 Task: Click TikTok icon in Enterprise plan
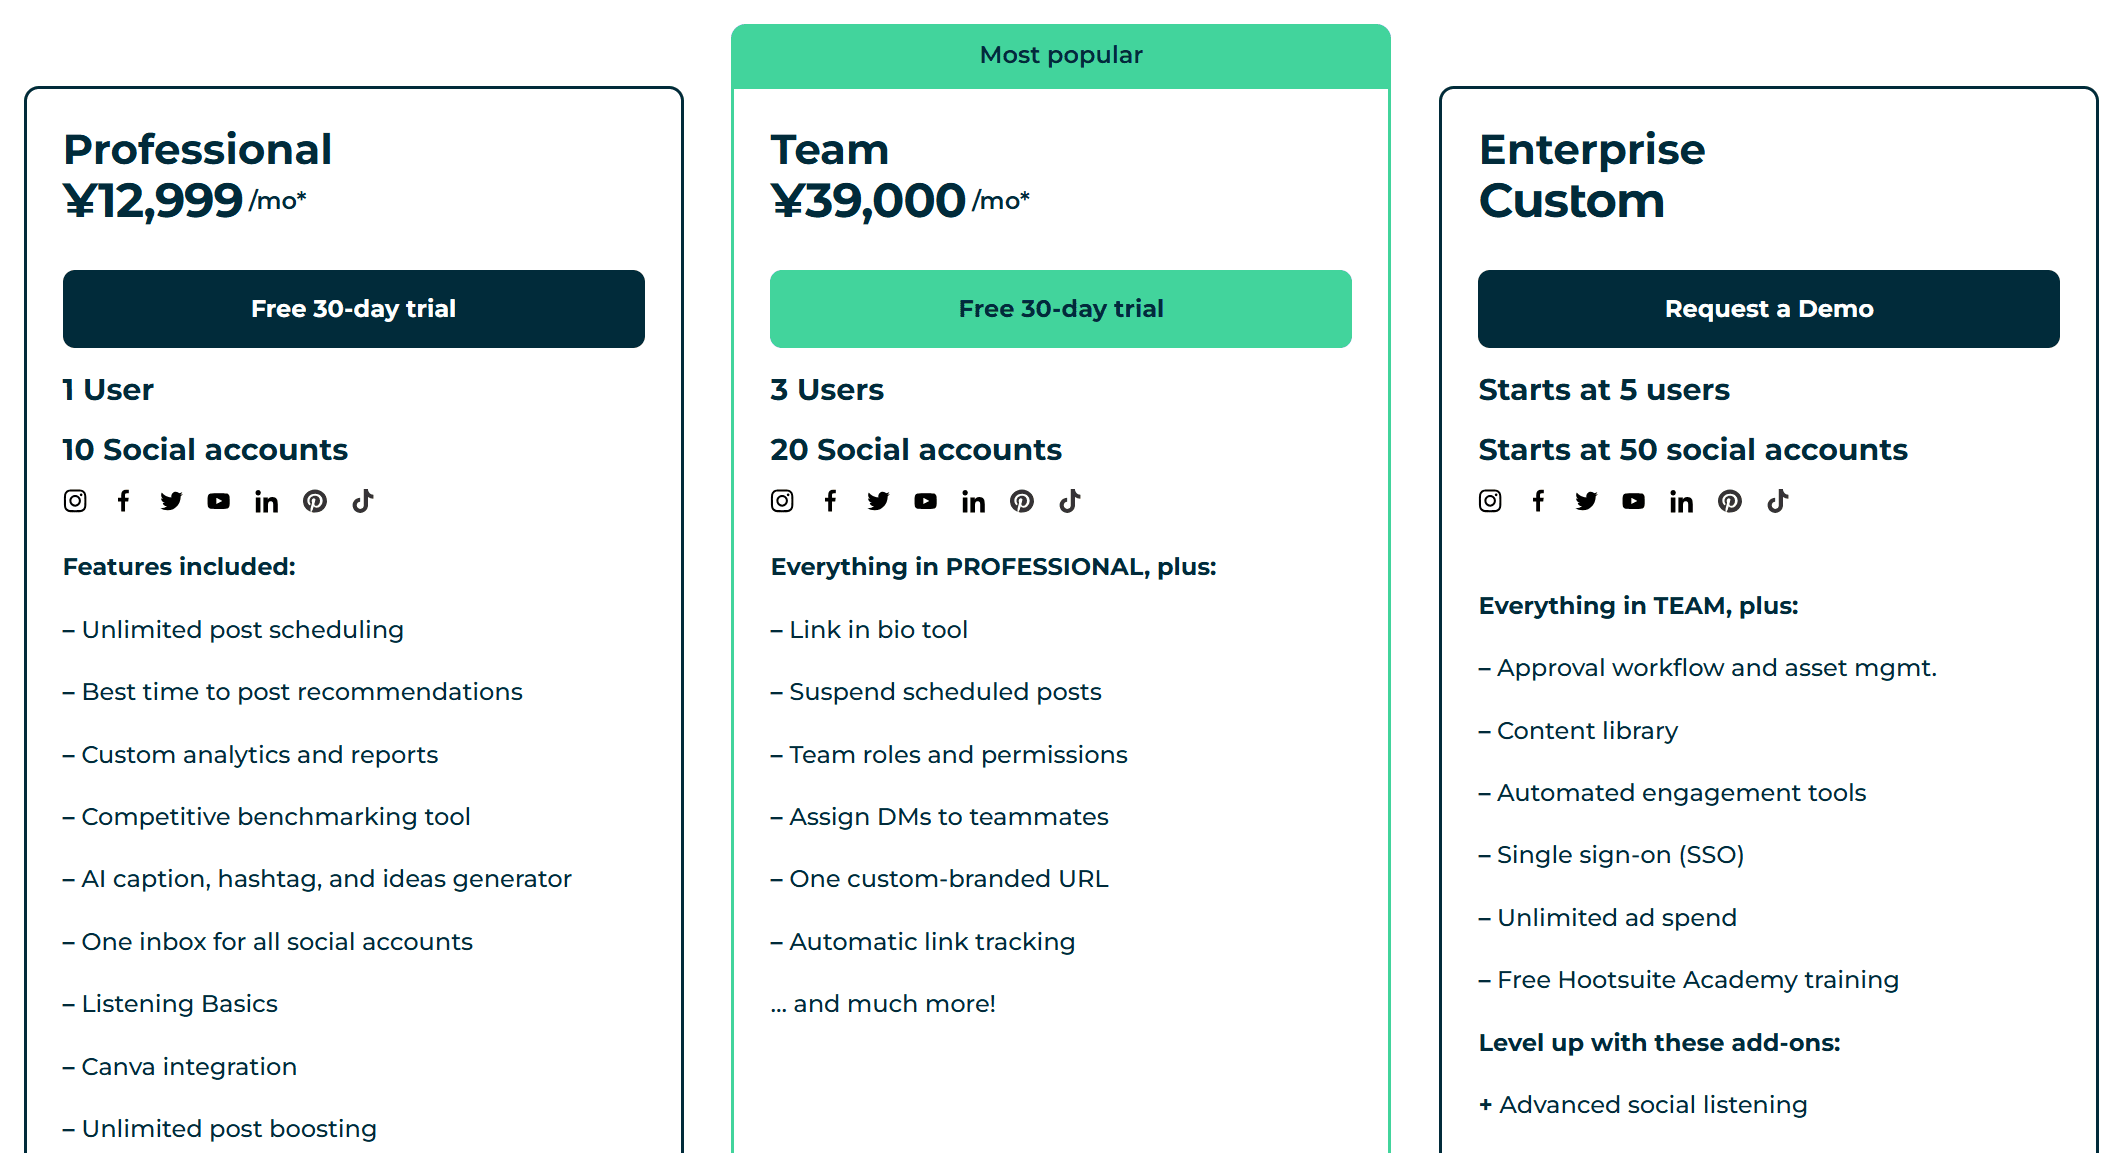click(1778, 501)
